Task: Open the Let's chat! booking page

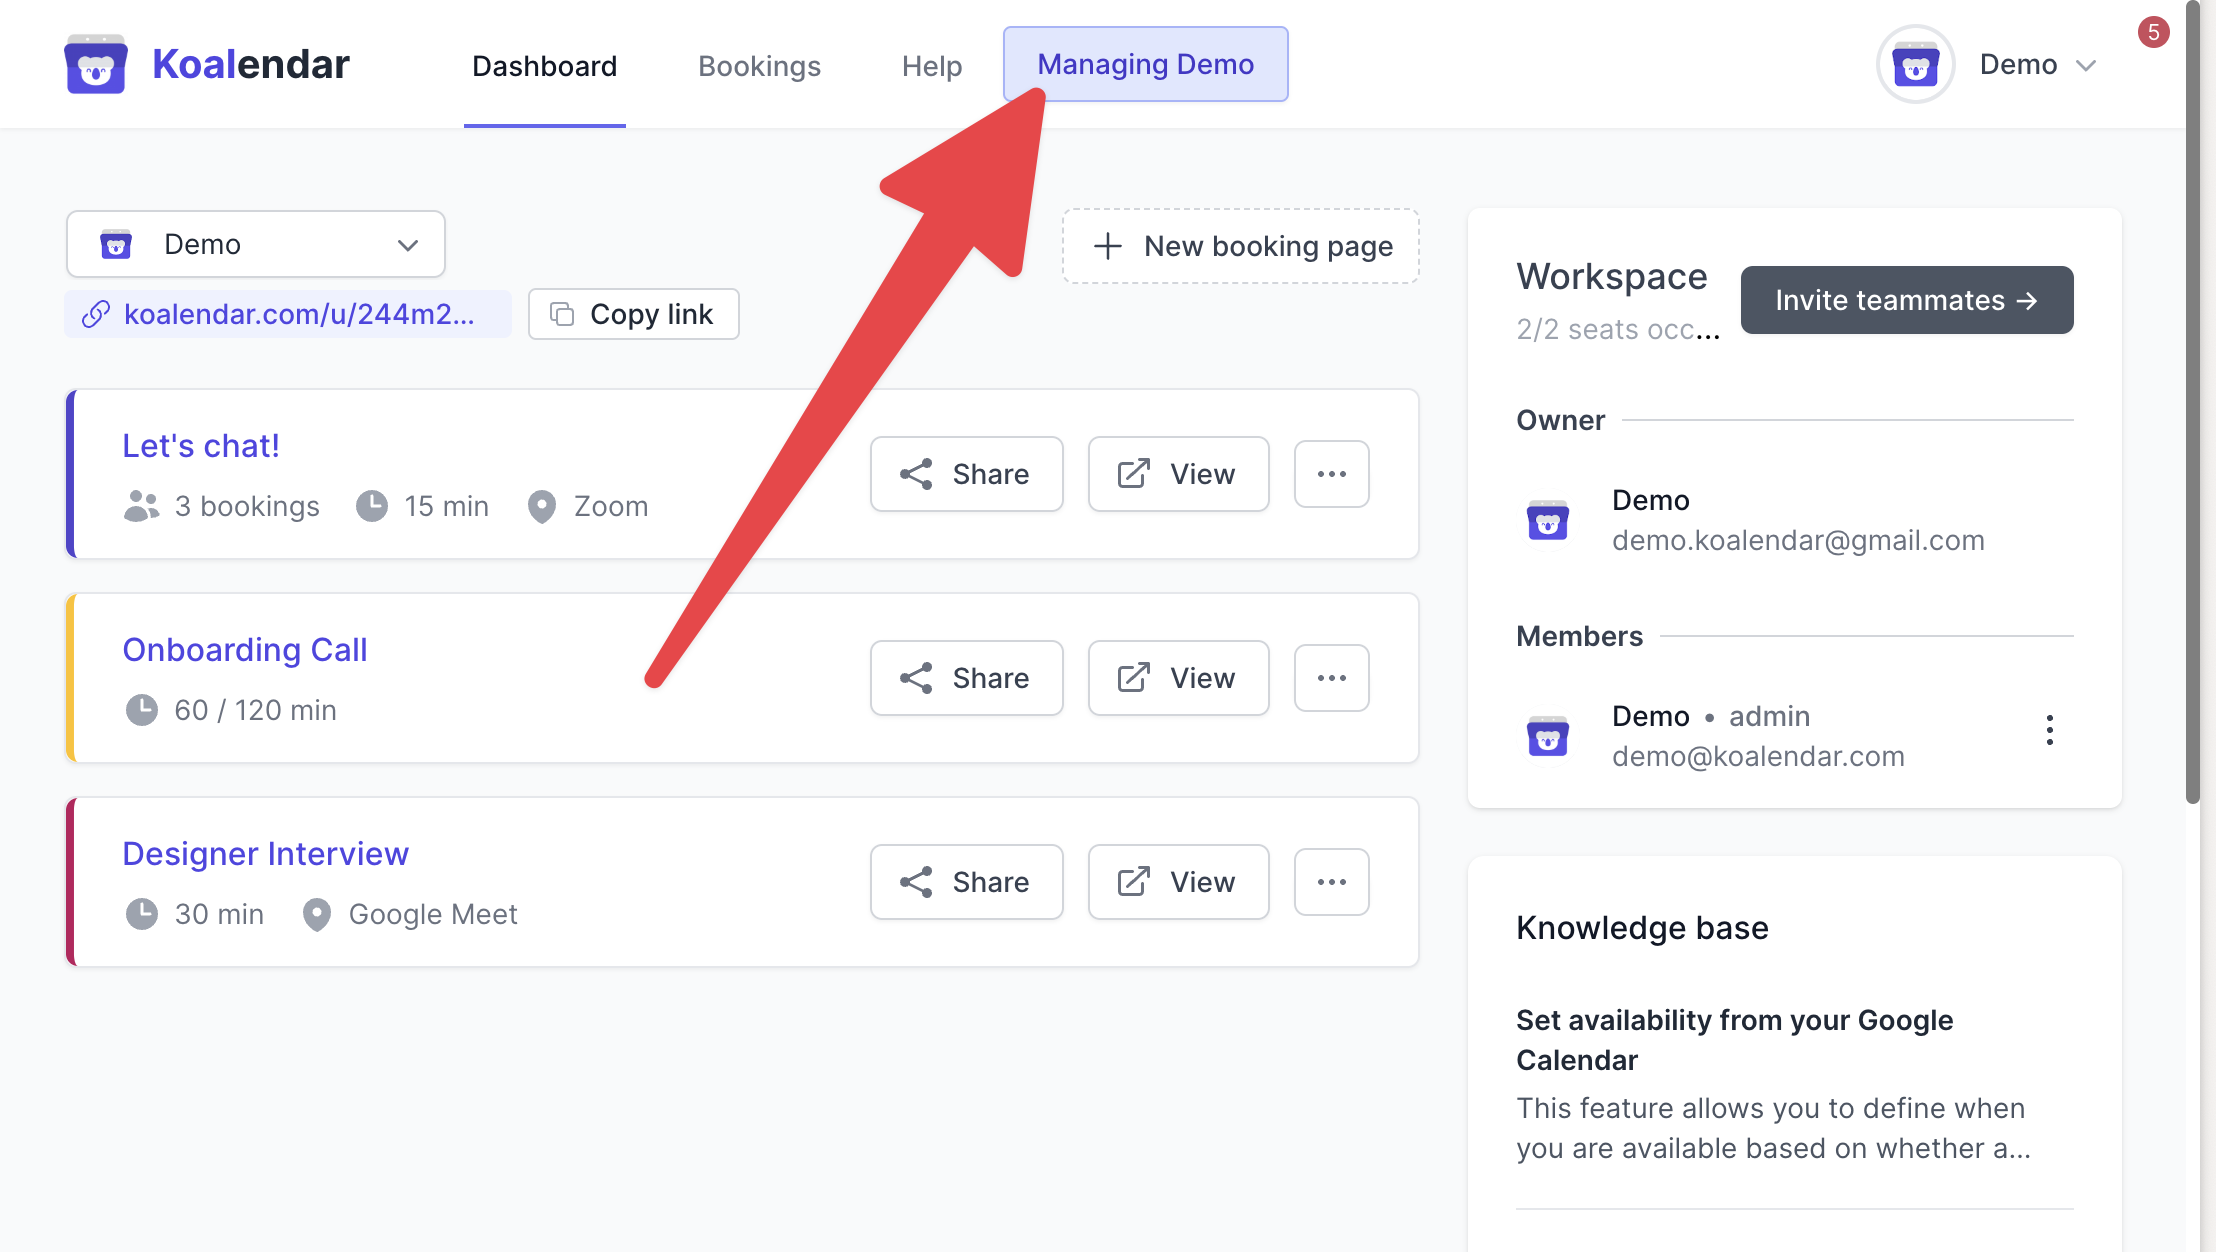Action: coord(201,446)
